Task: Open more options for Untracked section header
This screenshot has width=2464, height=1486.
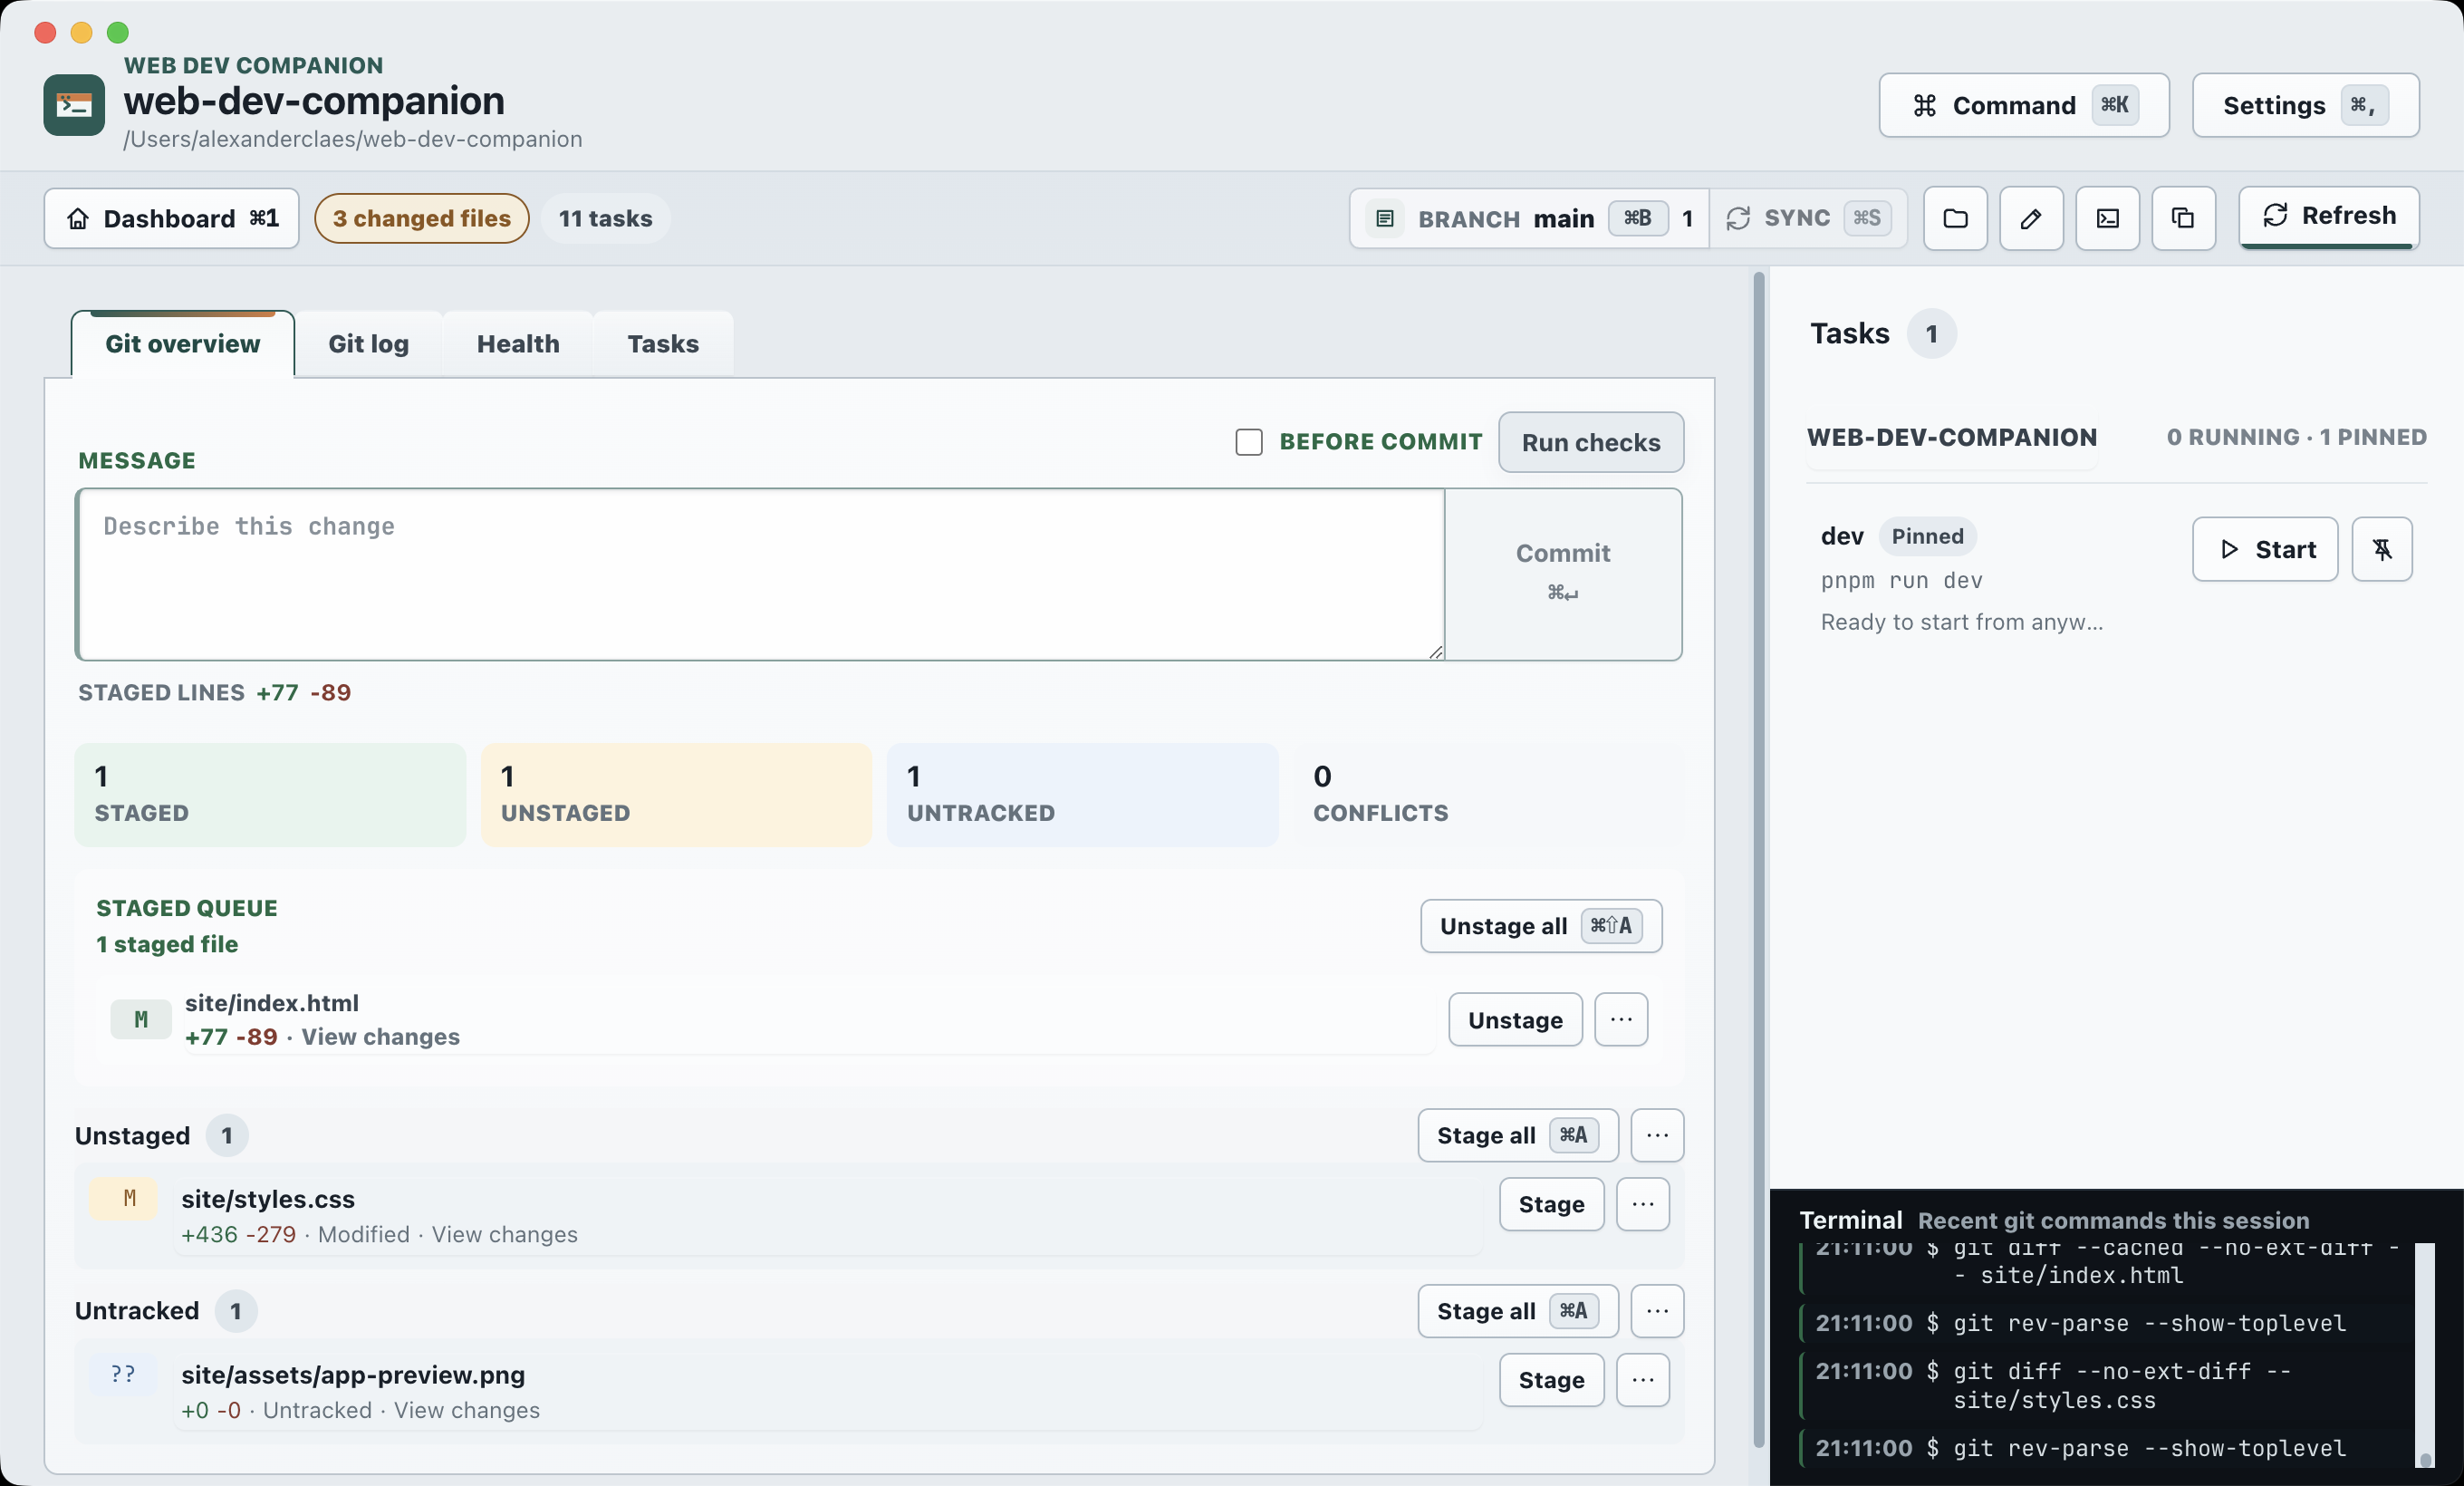Action: (1657, 1311)
